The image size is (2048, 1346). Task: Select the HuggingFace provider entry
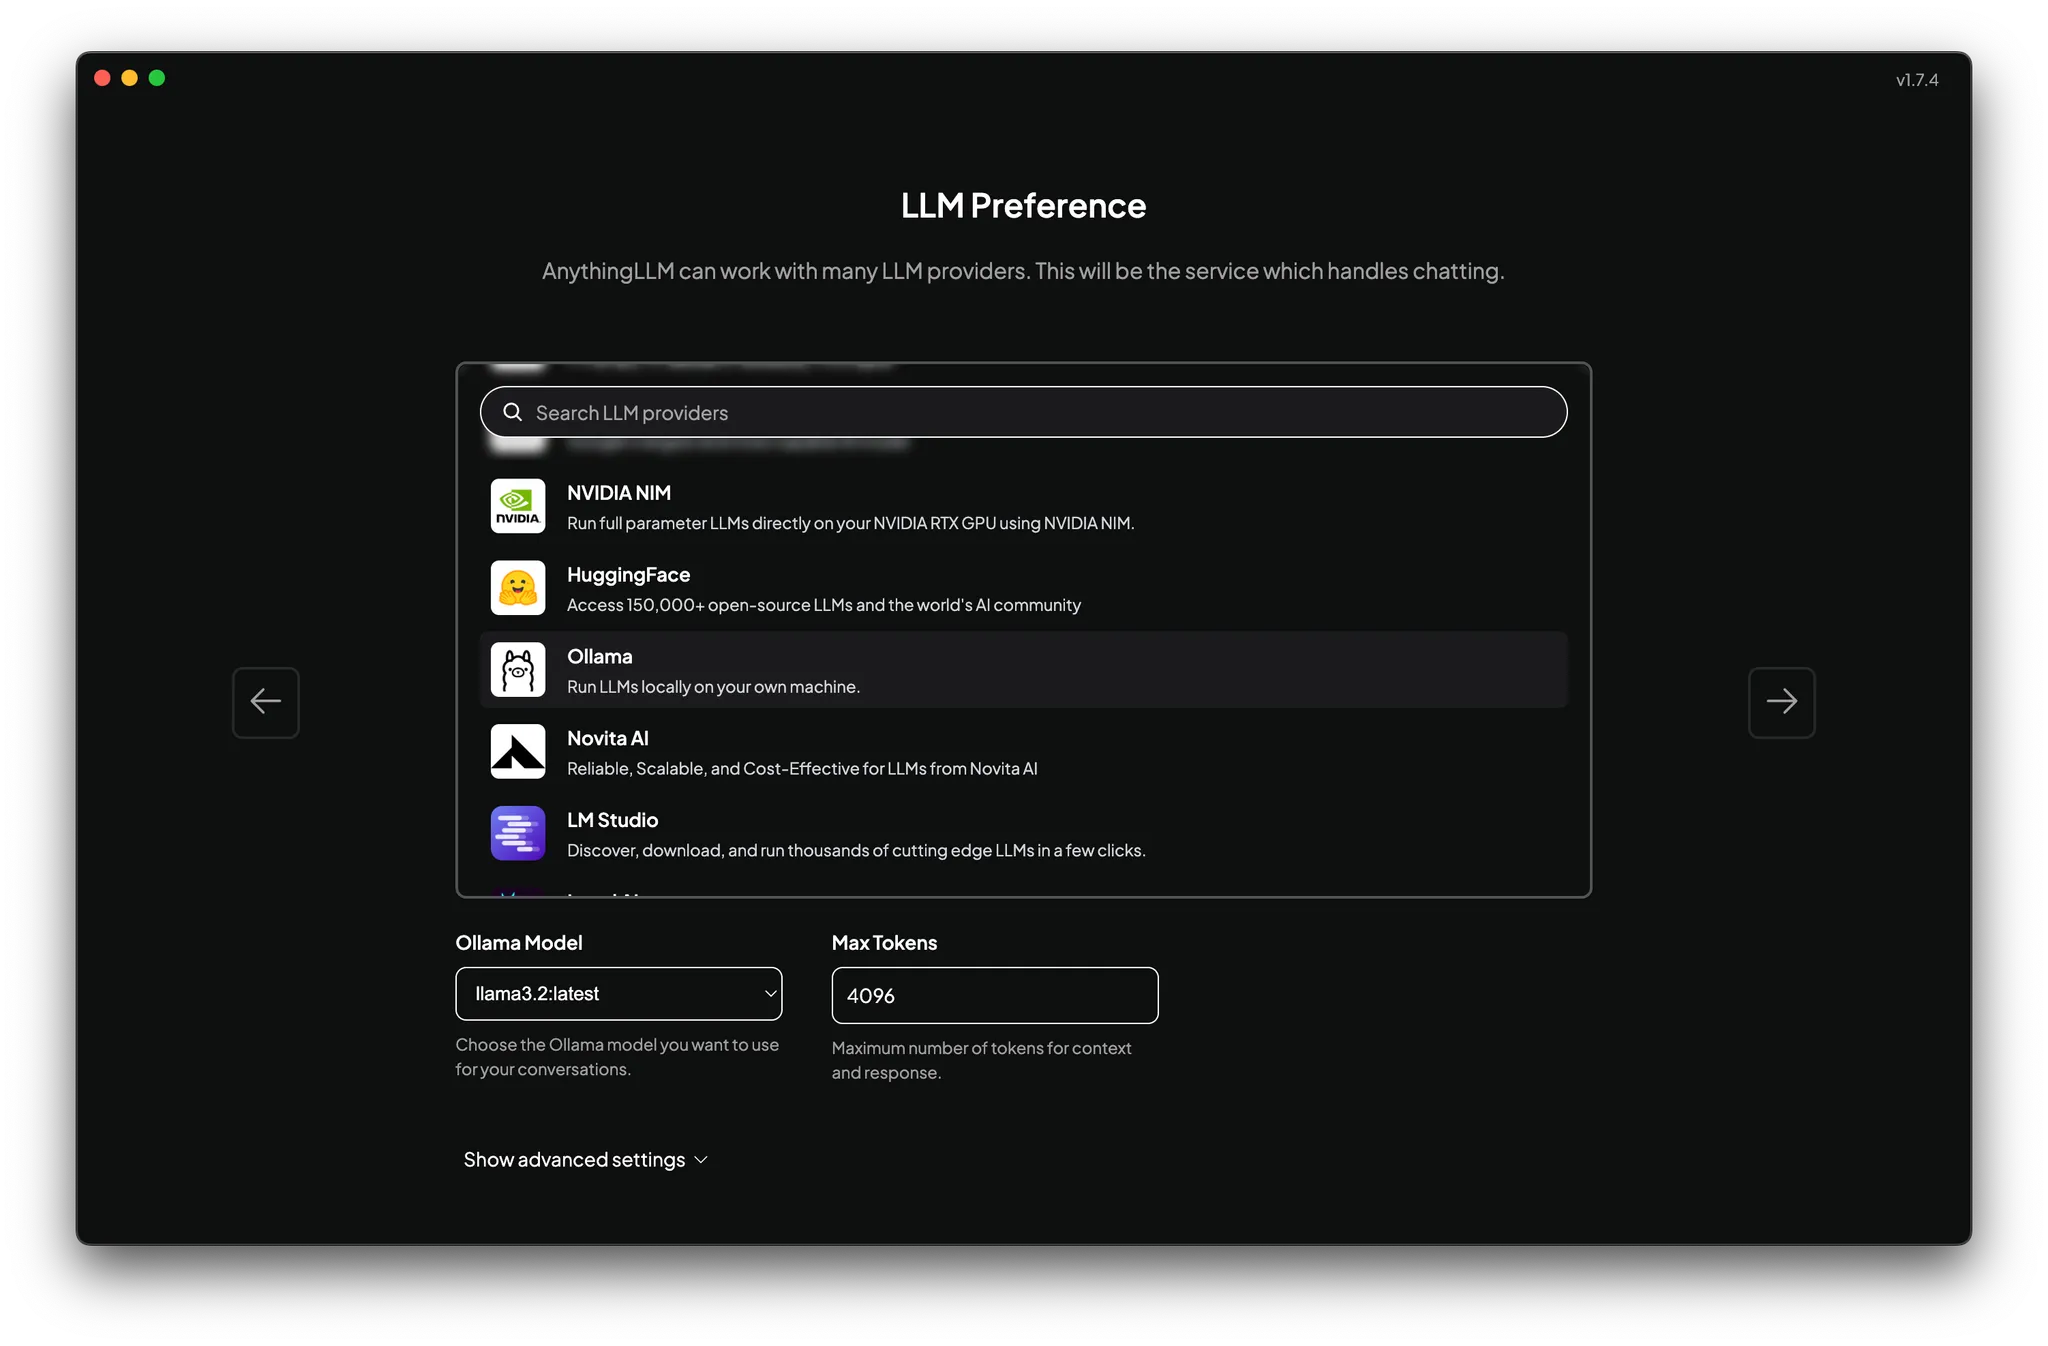(823, 589)
